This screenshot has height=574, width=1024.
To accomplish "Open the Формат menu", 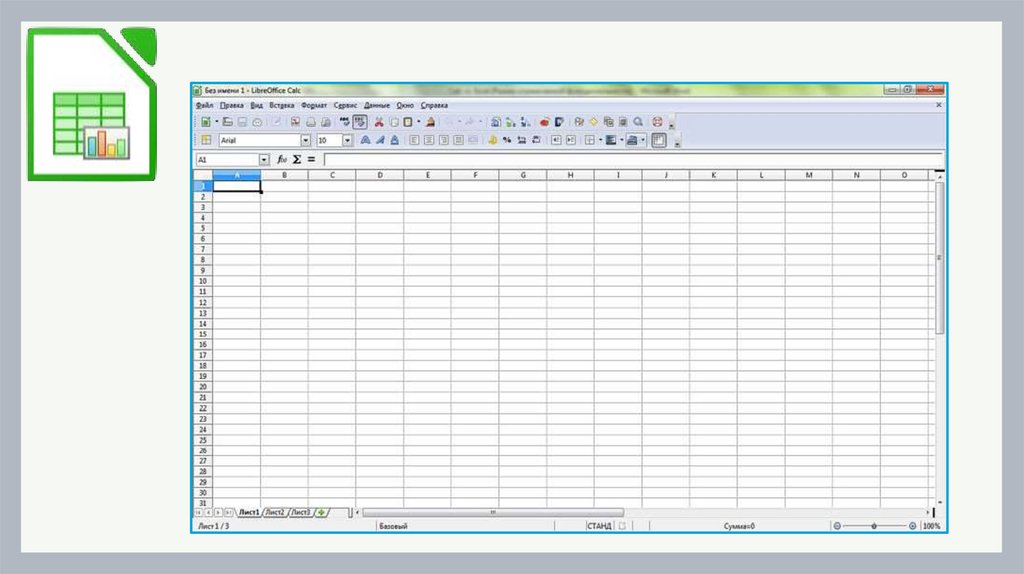I will [313, 105].
